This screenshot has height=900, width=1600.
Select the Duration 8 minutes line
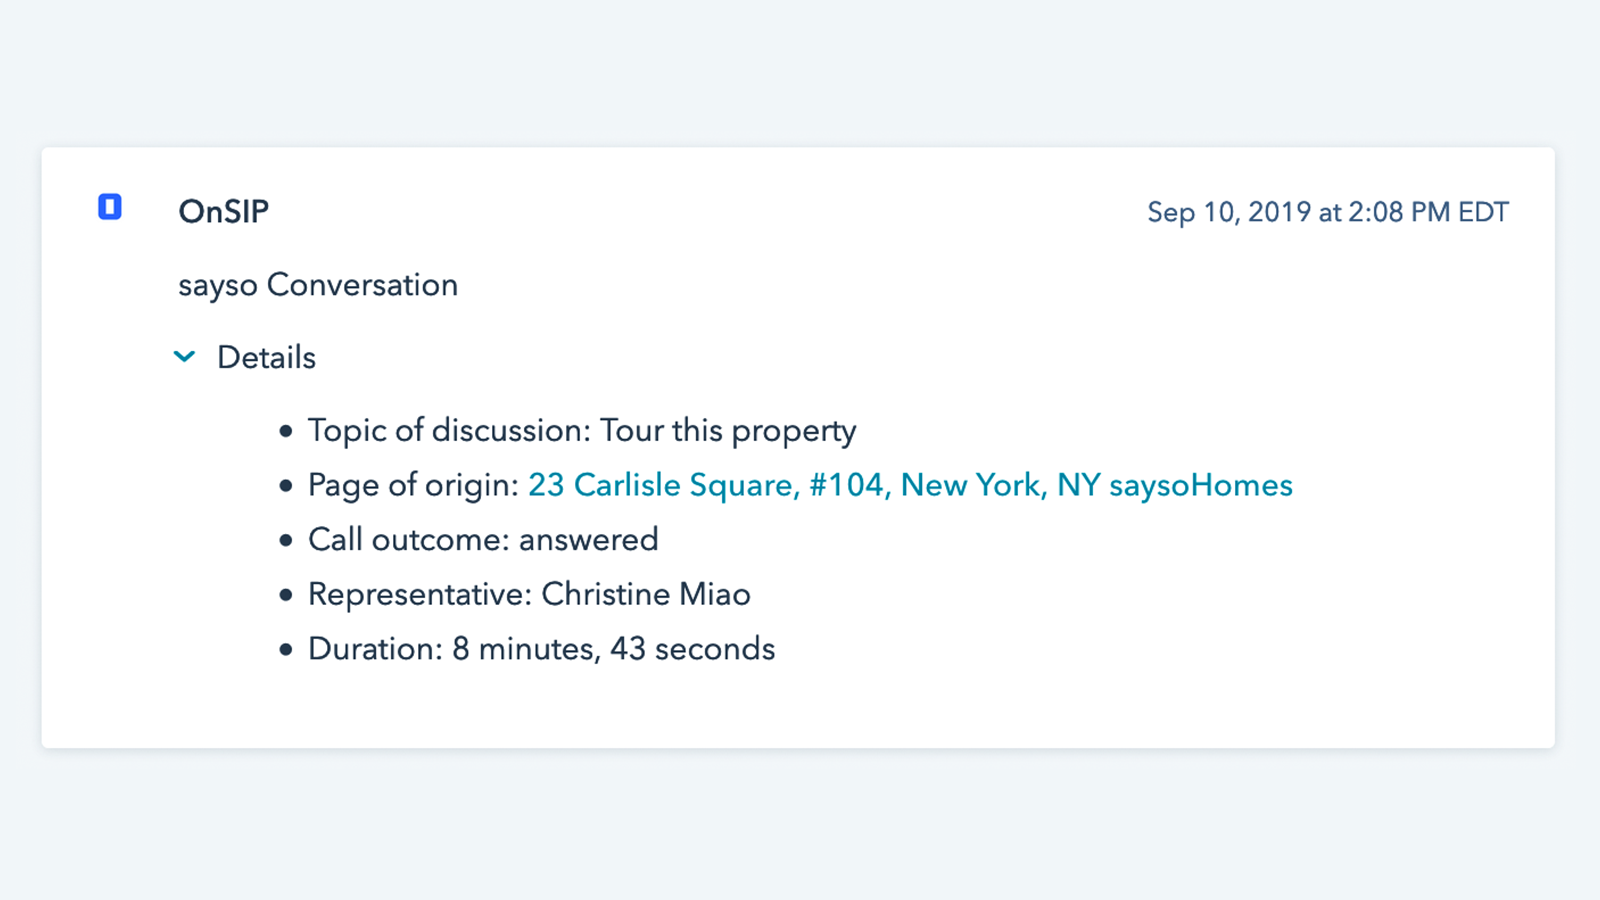540,648
